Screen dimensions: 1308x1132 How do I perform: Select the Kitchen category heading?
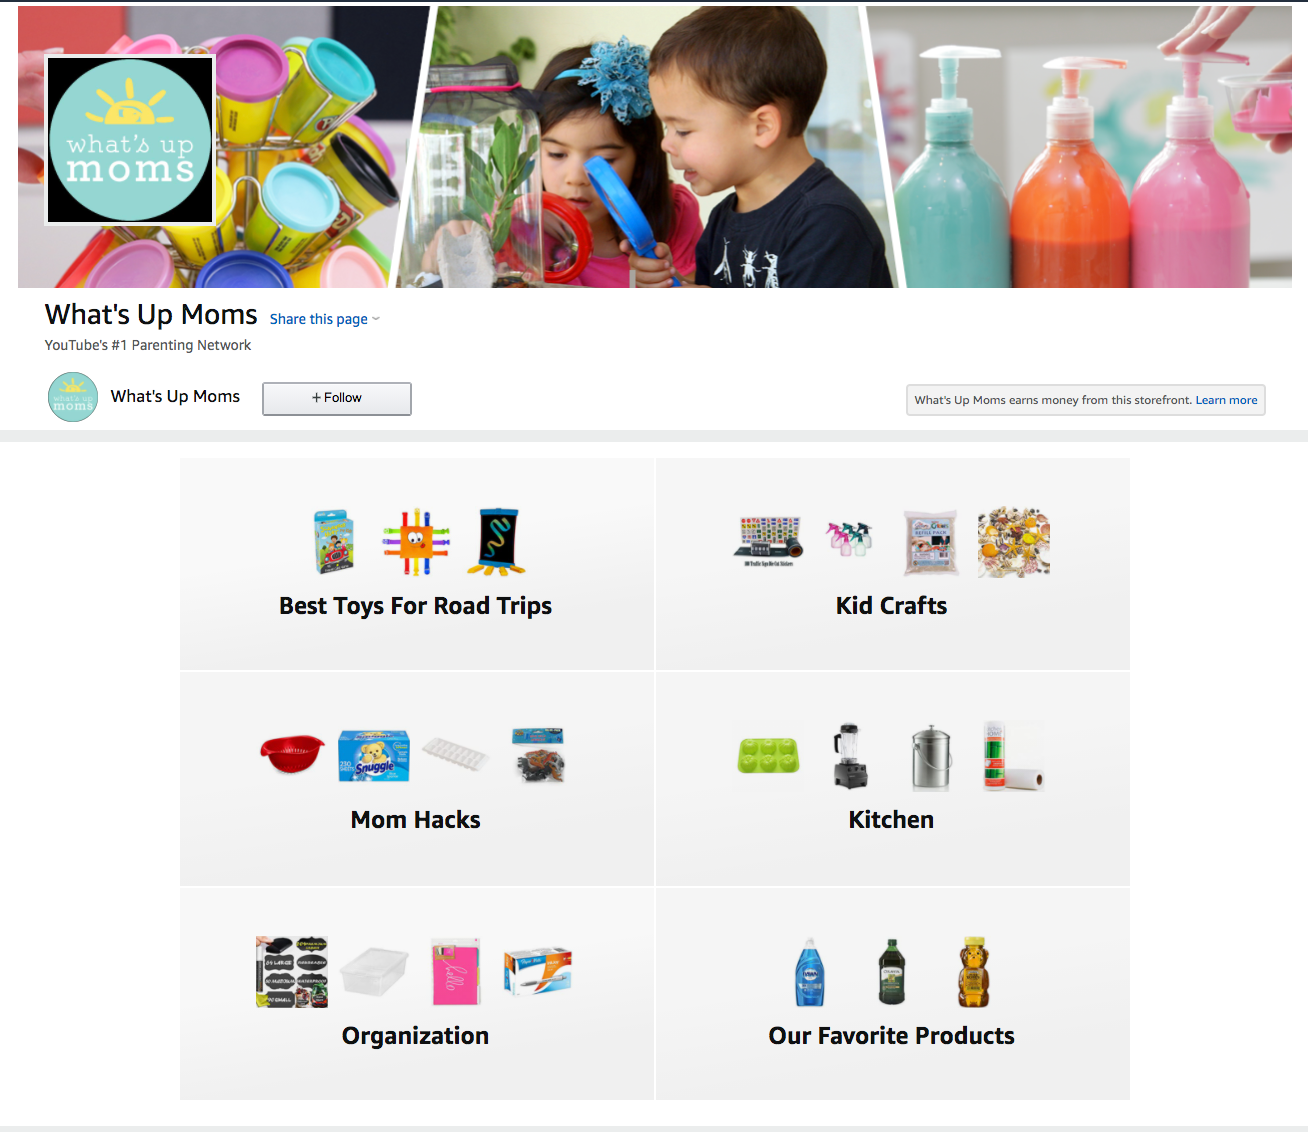[892, 820]
